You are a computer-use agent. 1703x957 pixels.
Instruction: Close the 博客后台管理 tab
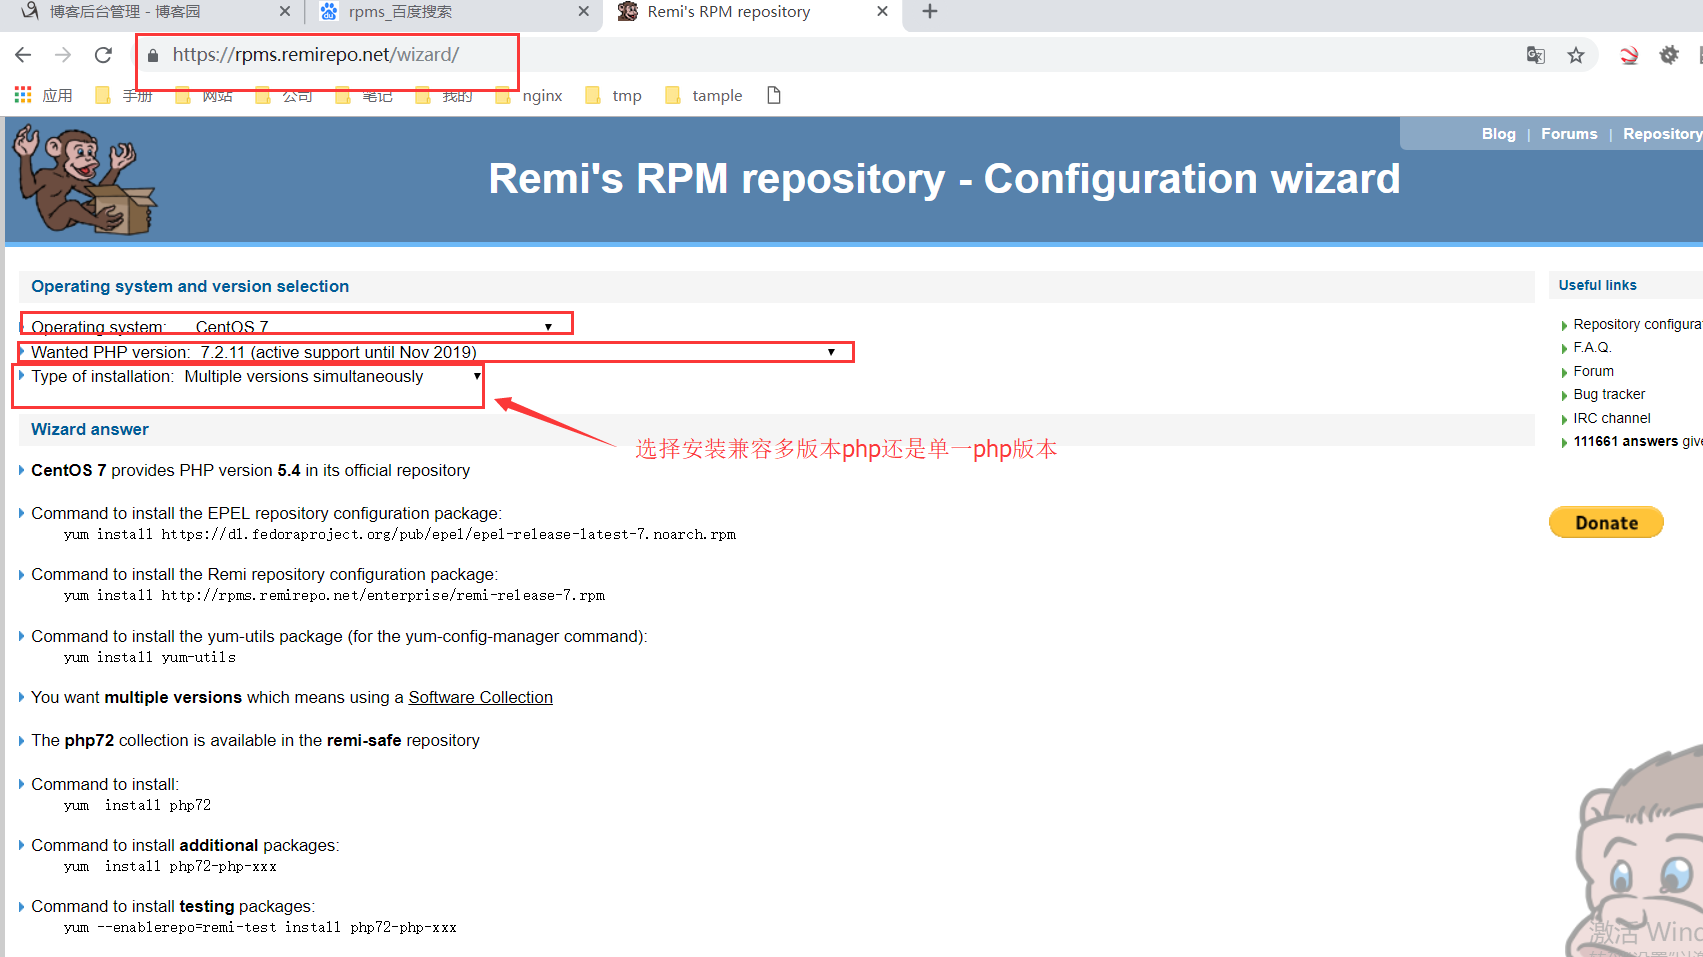285,12
